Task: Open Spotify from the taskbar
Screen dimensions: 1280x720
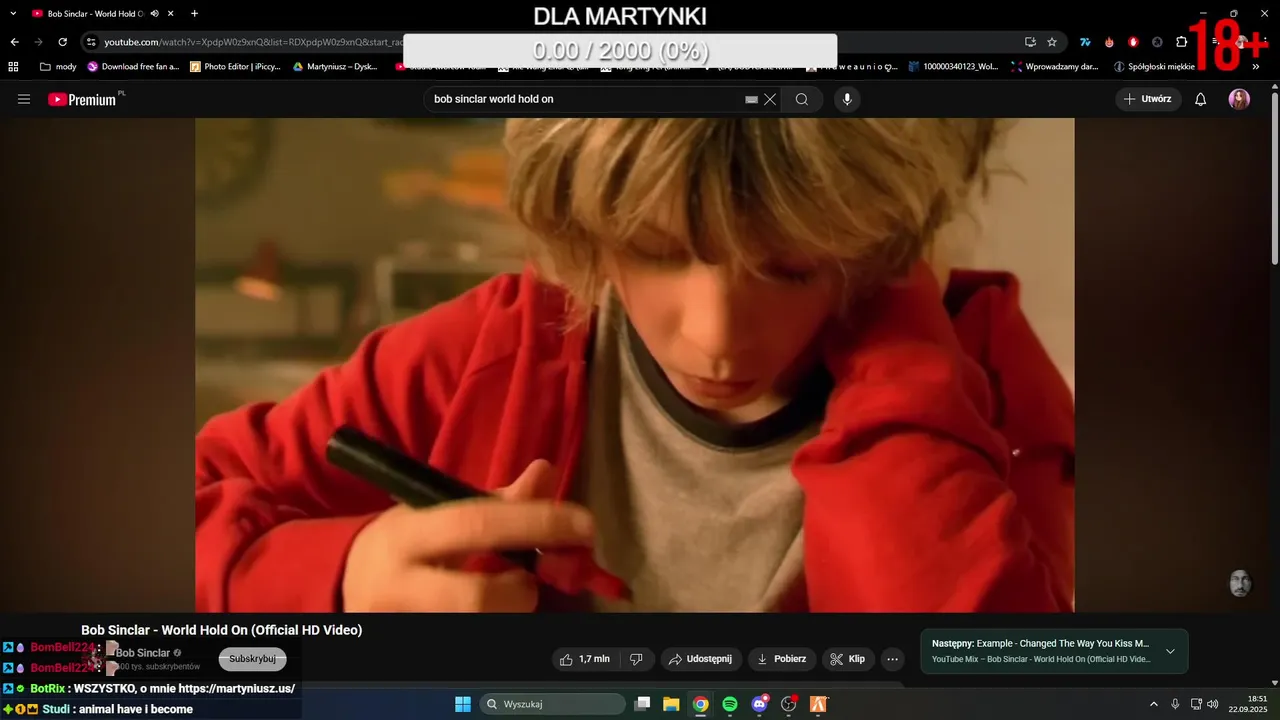Action: (x=730, y=704)
